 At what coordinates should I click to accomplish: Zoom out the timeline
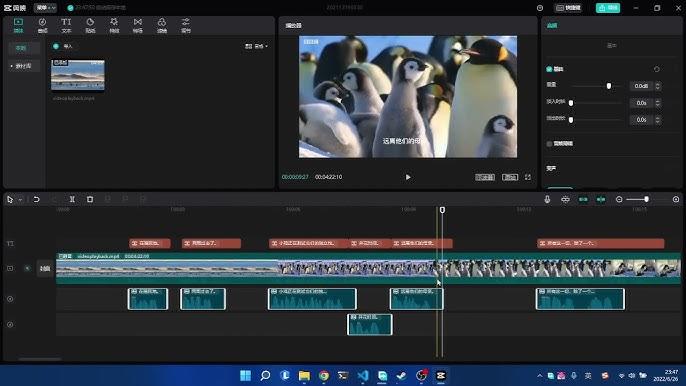619,200
